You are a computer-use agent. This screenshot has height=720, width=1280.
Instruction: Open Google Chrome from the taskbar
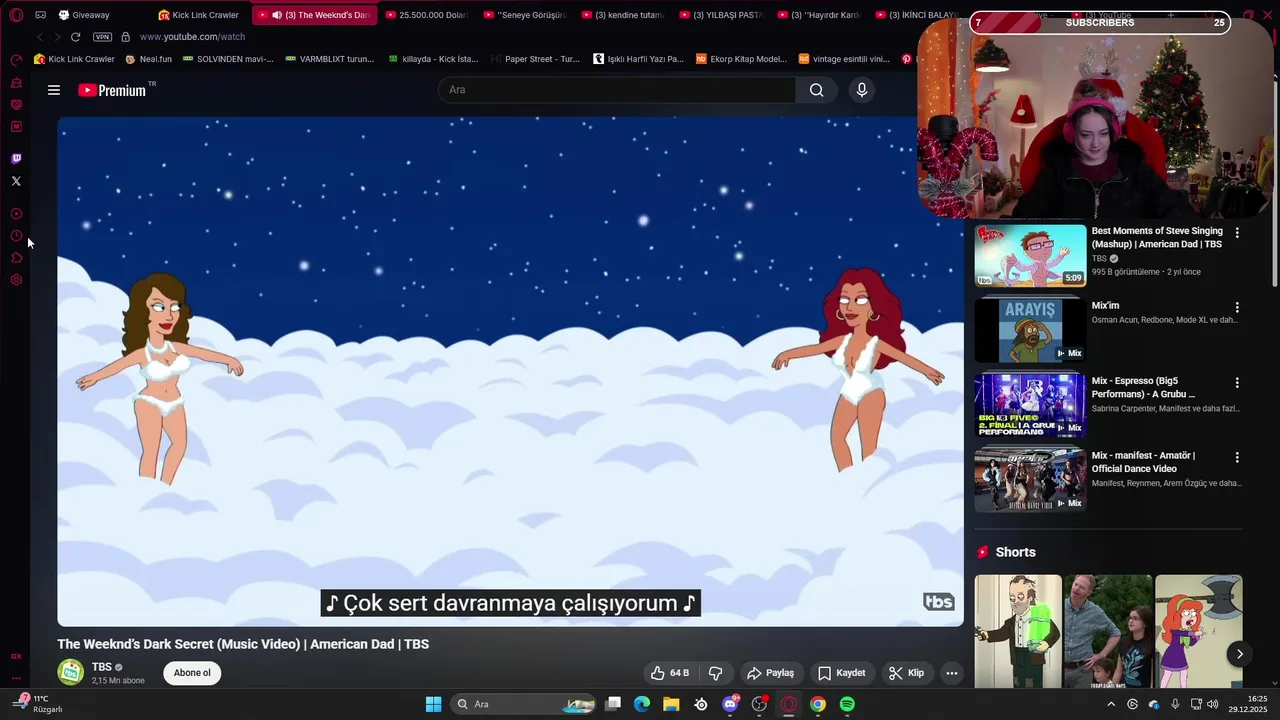pos(818,704)
